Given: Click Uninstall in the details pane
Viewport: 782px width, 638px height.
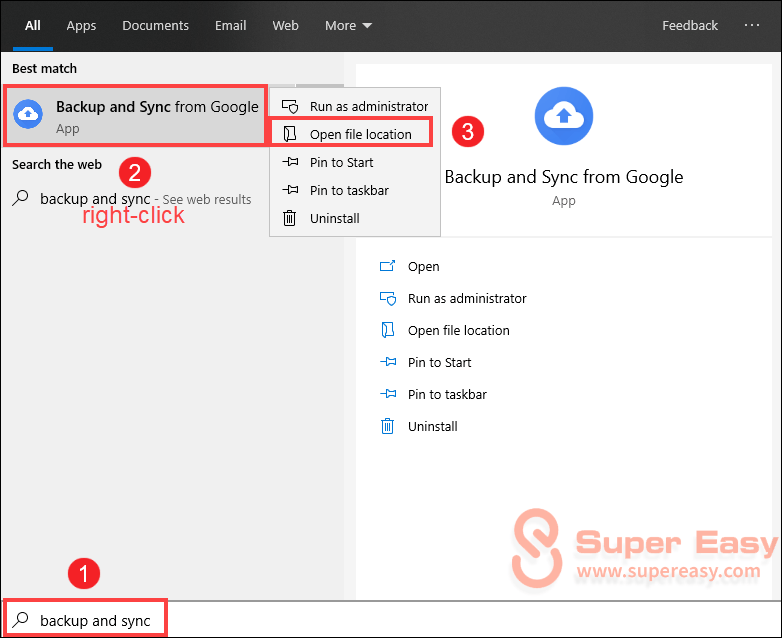Looking at the screenshot, I should 432,426.
